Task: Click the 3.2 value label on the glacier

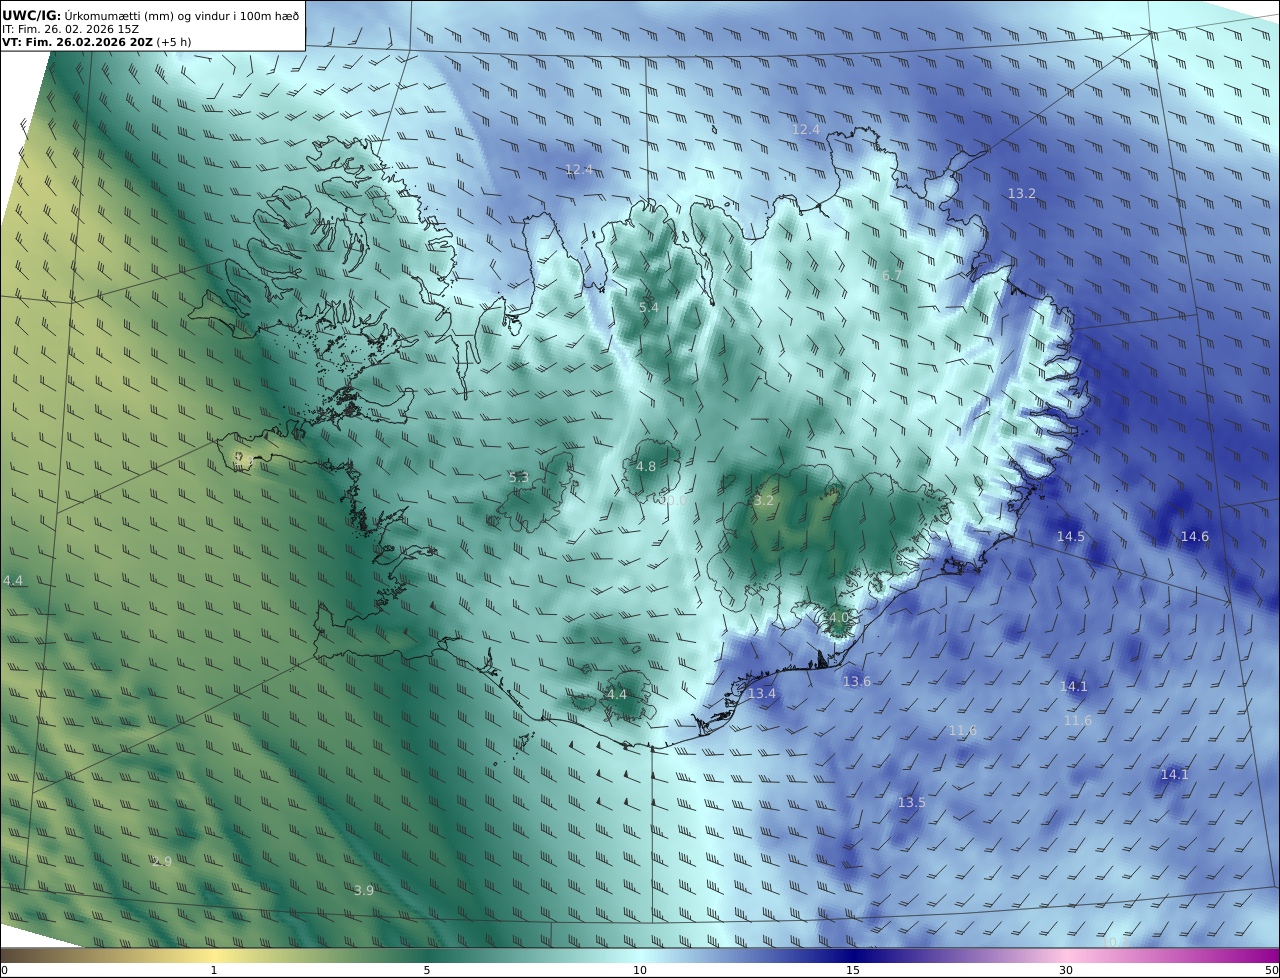Action: pos(764,500)
